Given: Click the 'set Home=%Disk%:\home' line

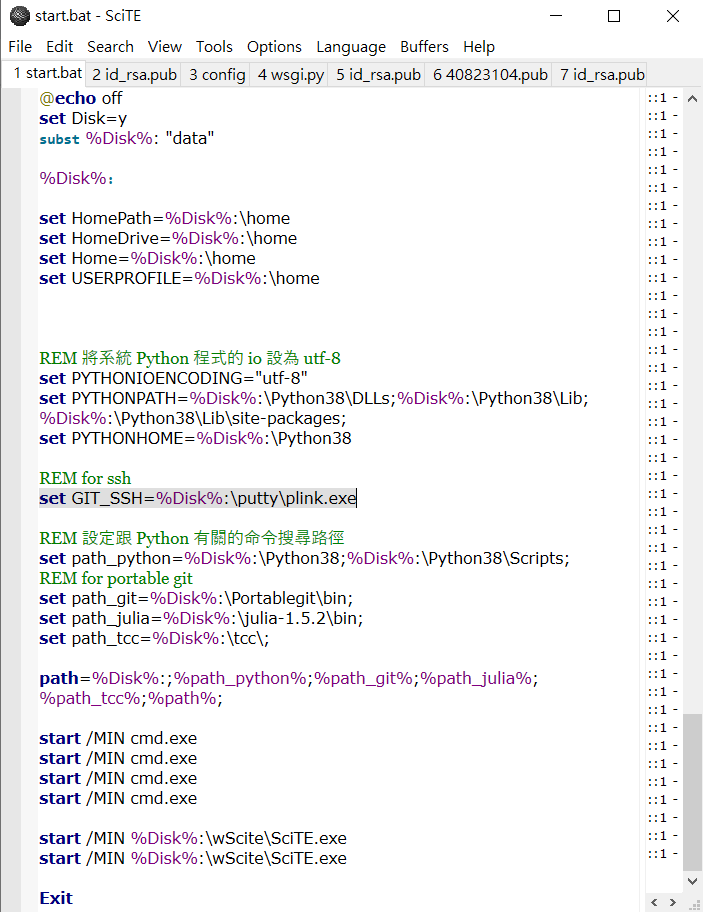Looking at the screenshot, I should pos(147,258).
